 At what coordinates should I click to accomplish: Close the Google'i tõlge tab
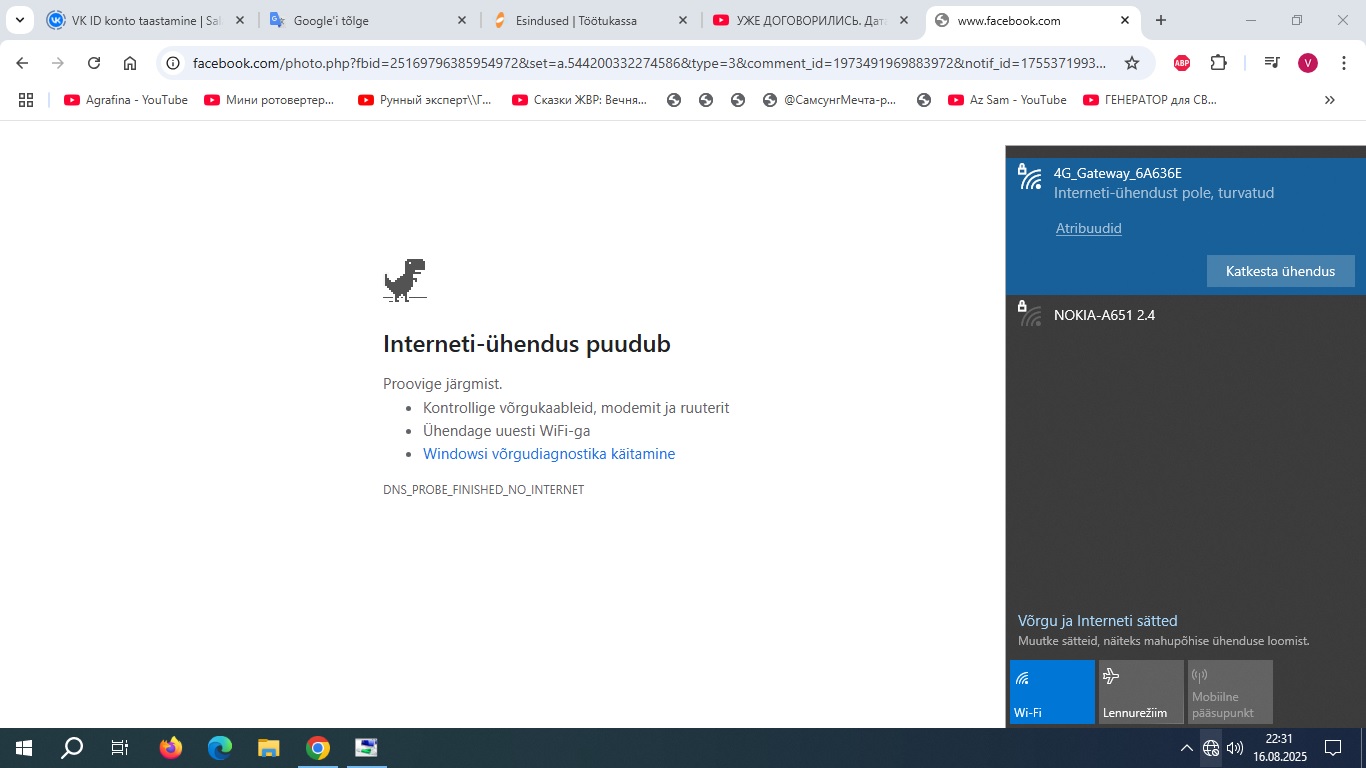(461, 20)
